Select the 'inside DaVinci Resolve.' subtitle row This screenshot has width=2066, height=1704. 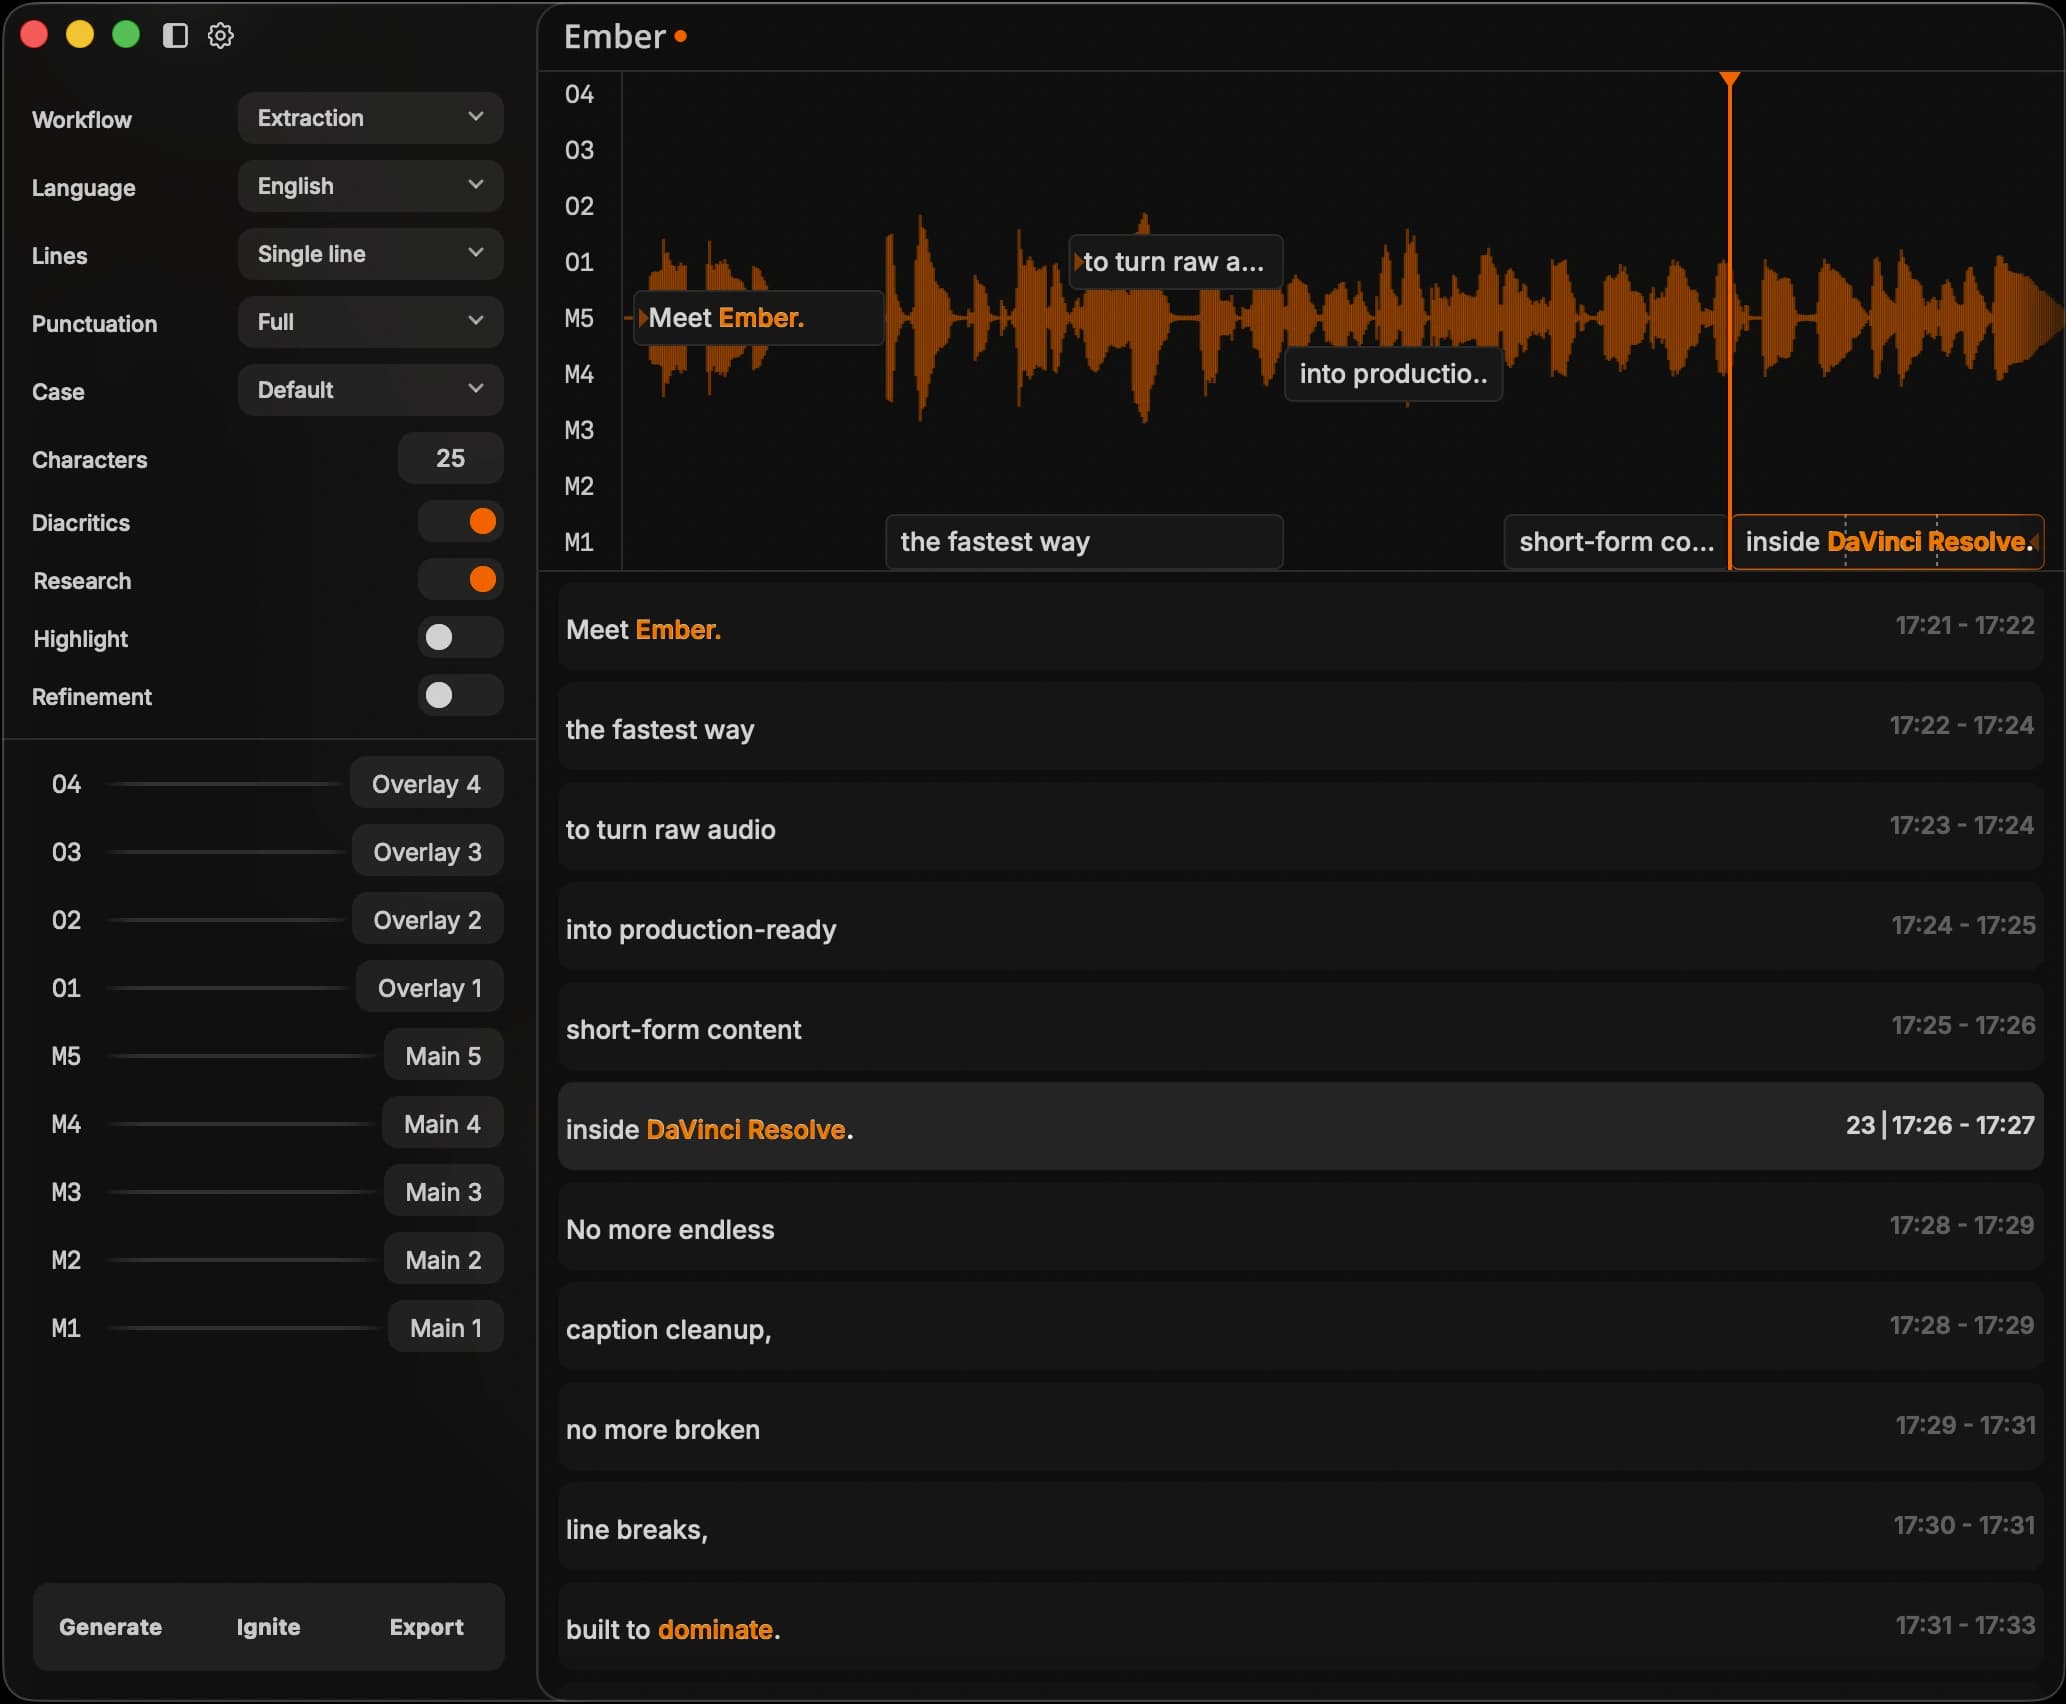[x=1300, y=1127]
